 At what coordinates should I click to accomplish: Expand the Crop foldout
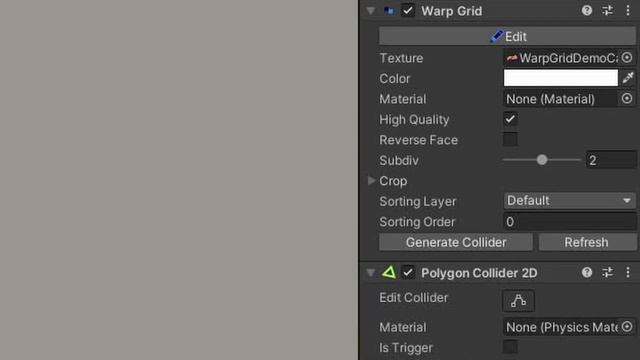point(371,180)
